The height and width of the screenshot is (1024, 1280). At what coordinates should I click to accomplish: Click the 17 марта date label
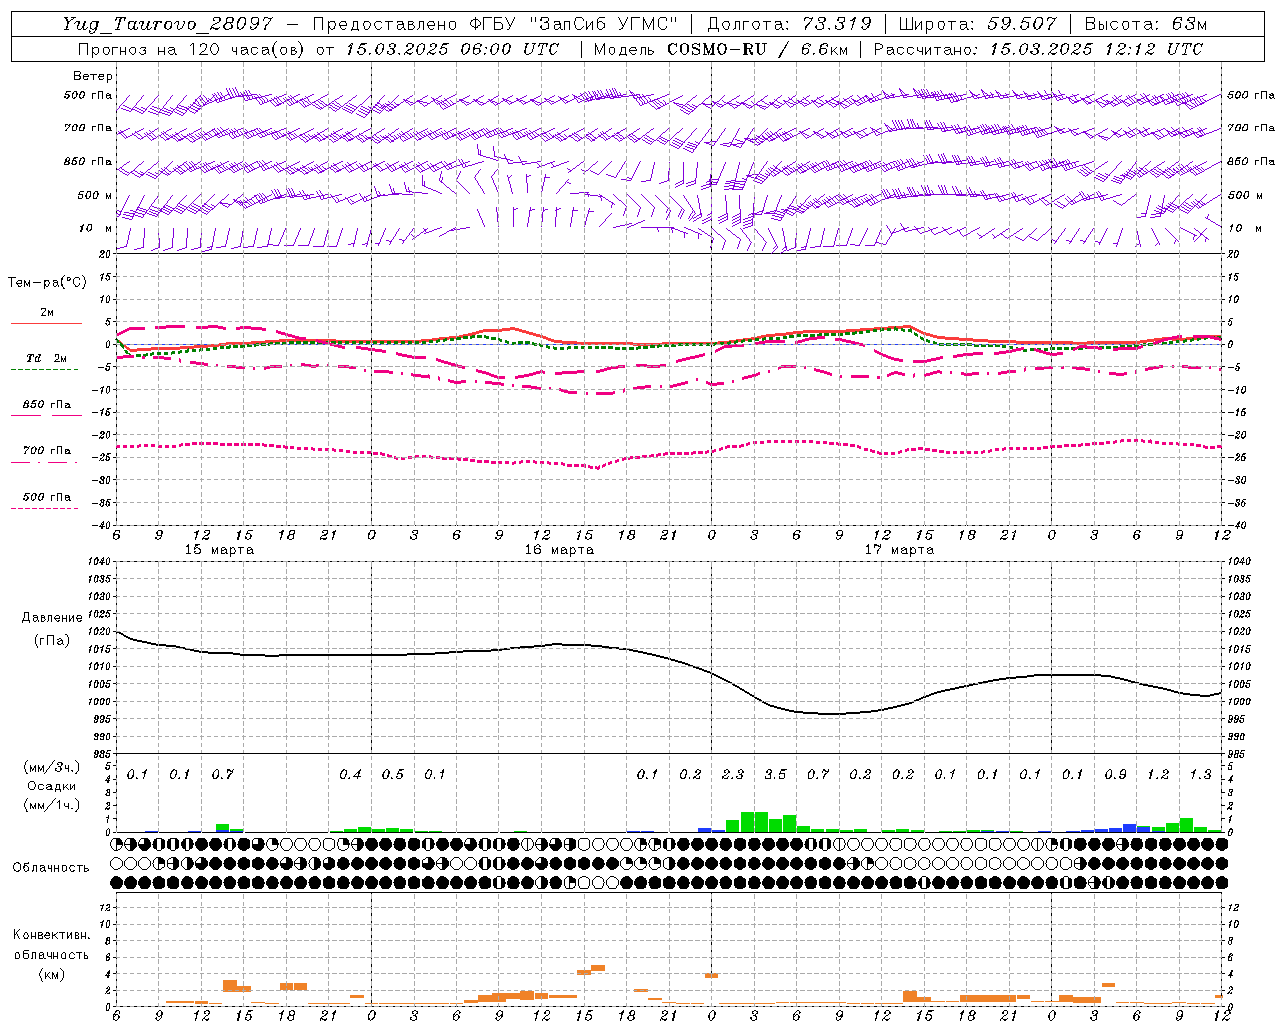899,550
